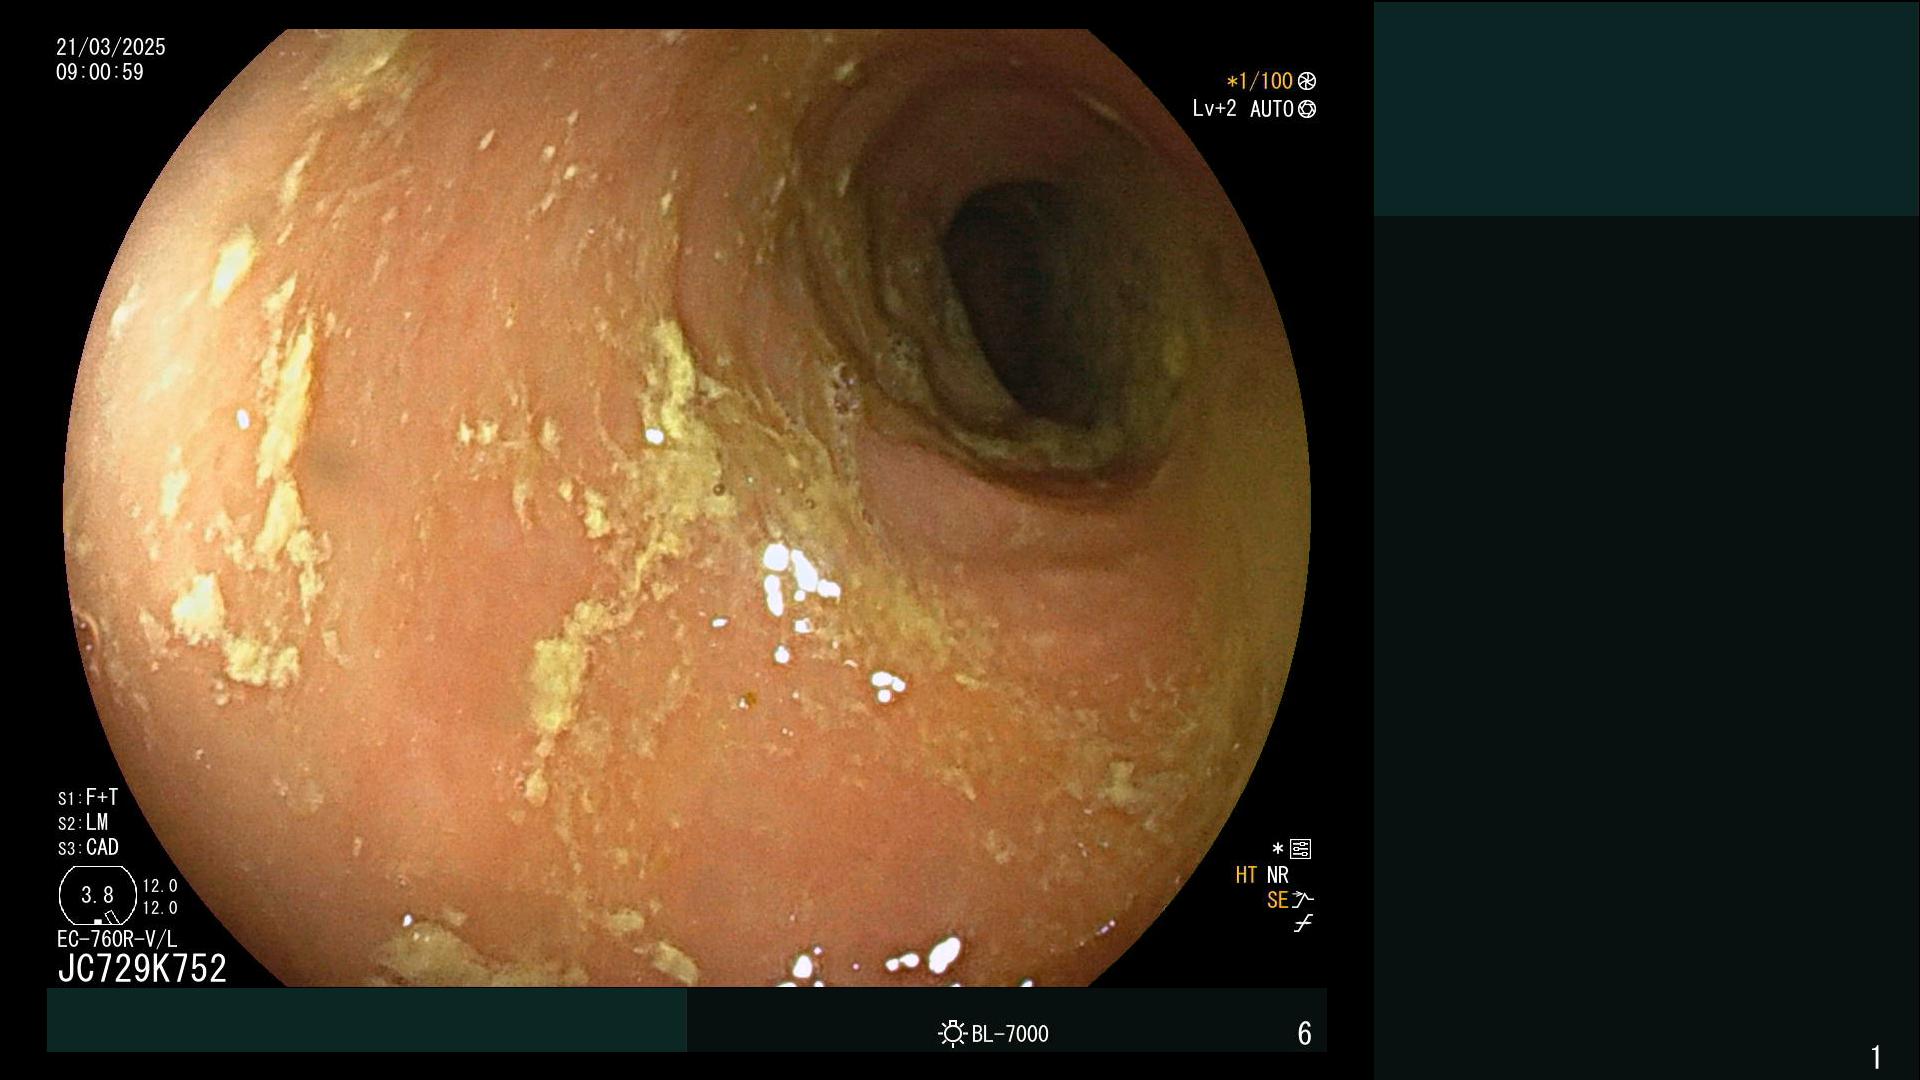Click the NR noise reduction label

(x=1278, y=875)
